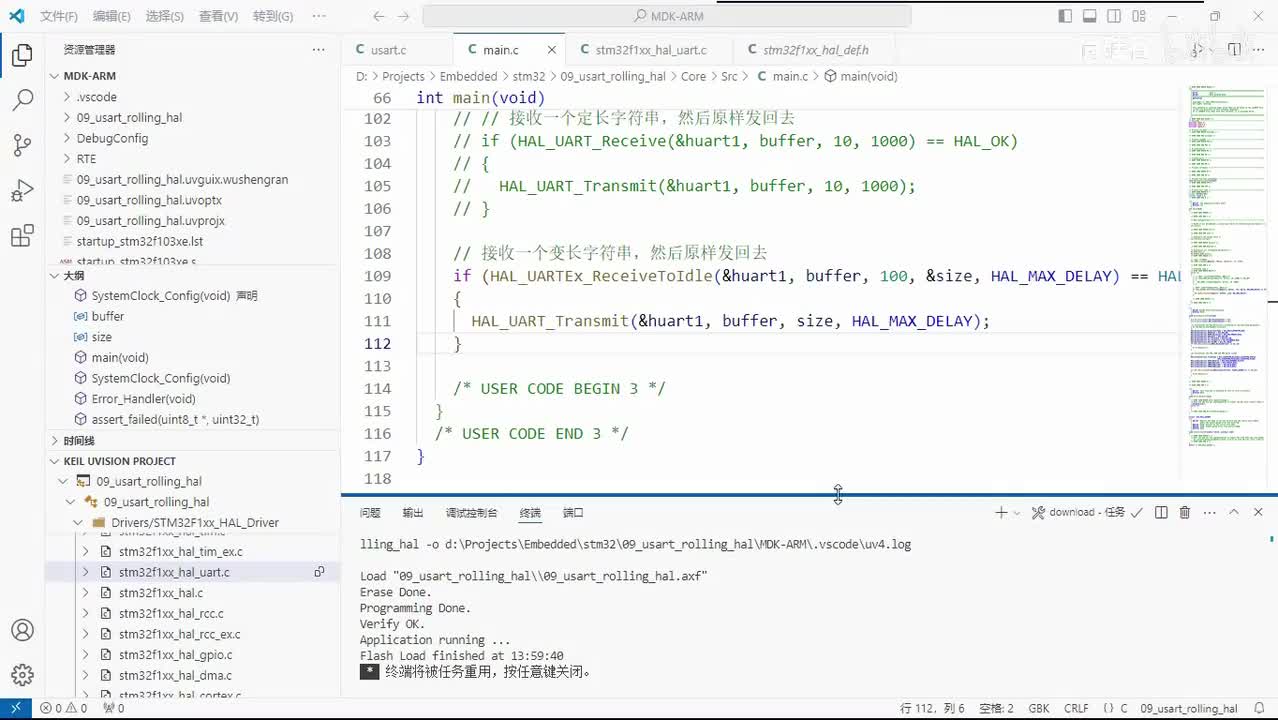This screenshot has width=1278, height=720.
Task: Show the 问题 problems panel tab
Action: [x=370, y=512]
